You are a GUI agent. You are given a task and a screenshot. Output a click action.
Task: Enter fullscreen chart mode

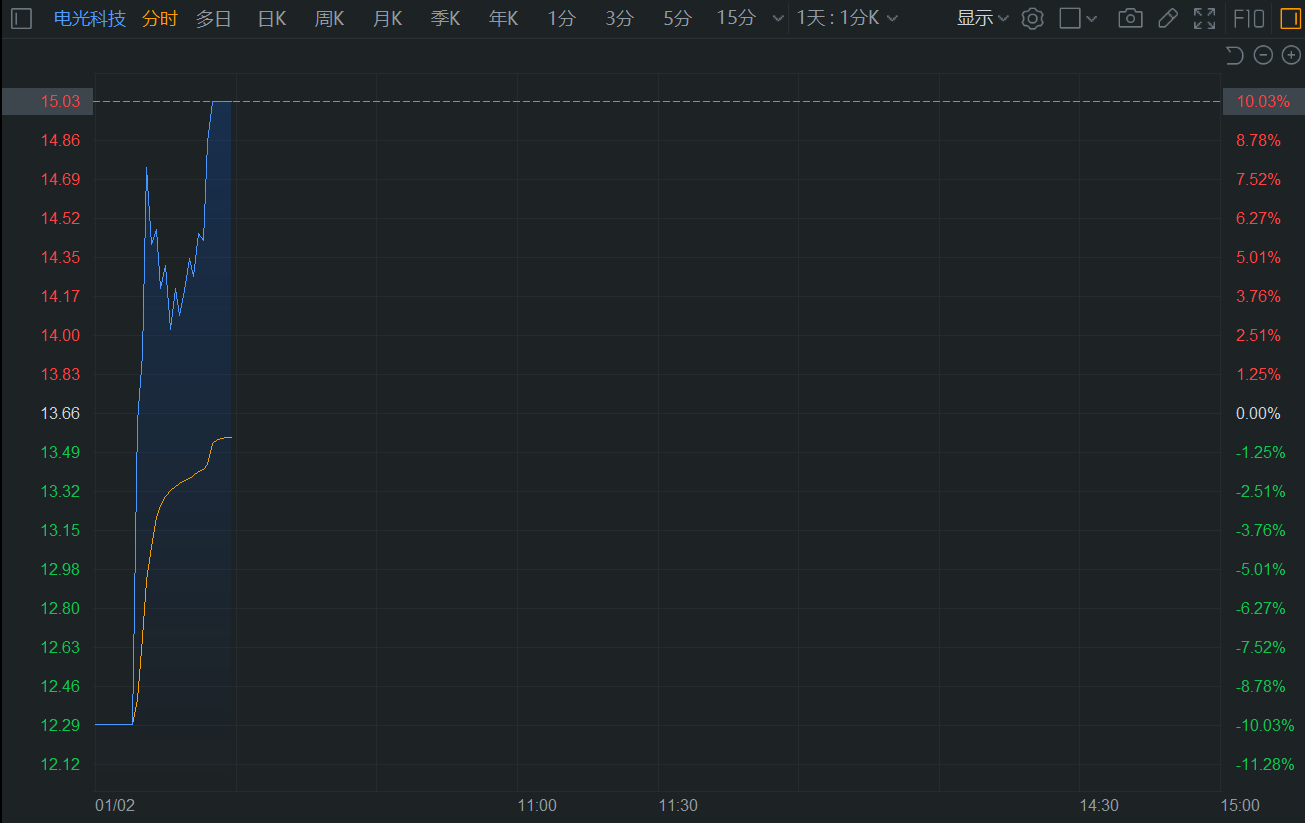click(1205, 18)
